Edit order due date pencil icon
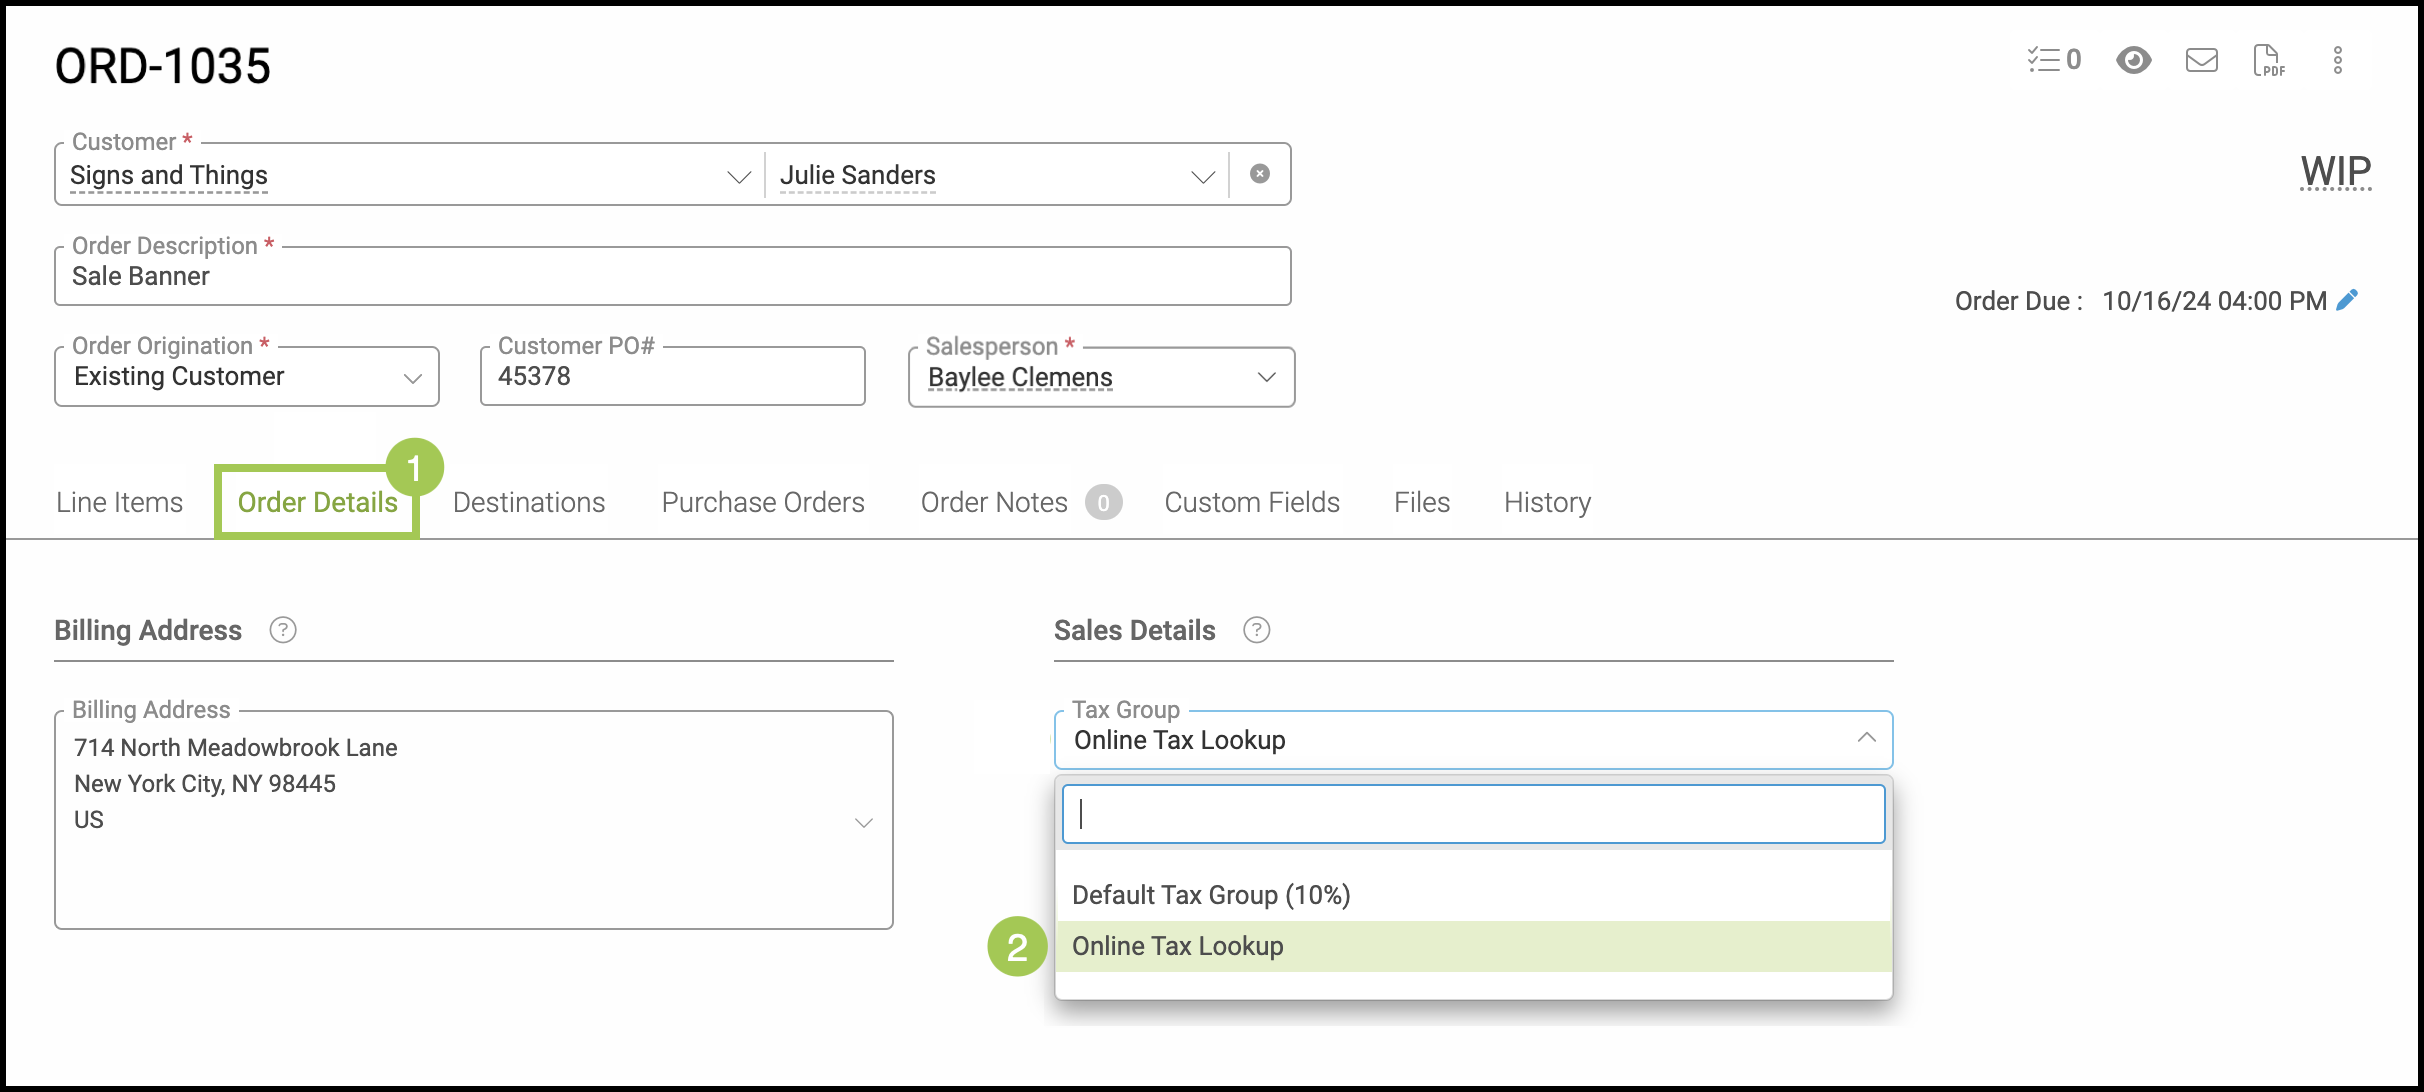This screenshot has height=1092, width=2424. click(x=2348, y=300)
